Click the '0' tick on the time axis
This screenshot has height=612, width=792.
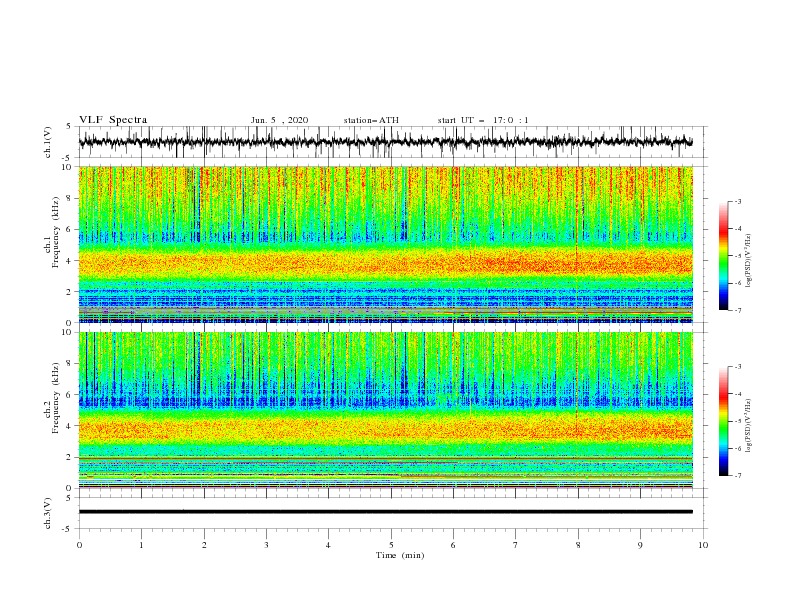click(79, 545)
